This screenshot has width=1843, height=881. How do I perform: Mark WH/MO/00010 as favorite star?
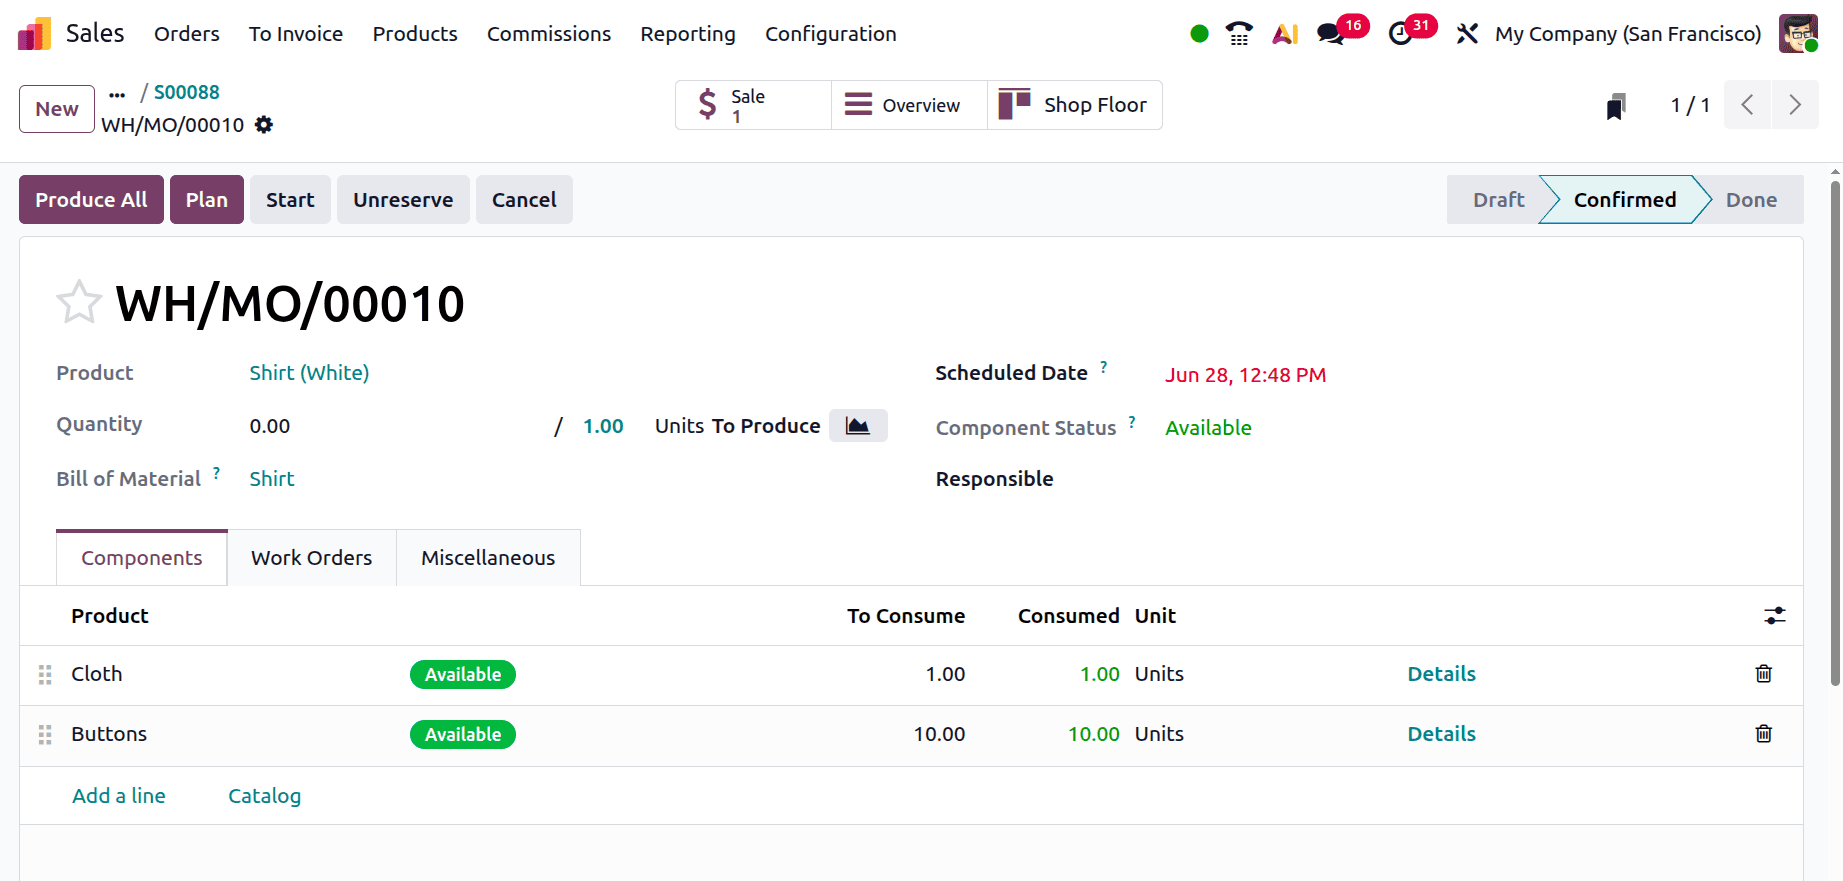click(79, 302)
